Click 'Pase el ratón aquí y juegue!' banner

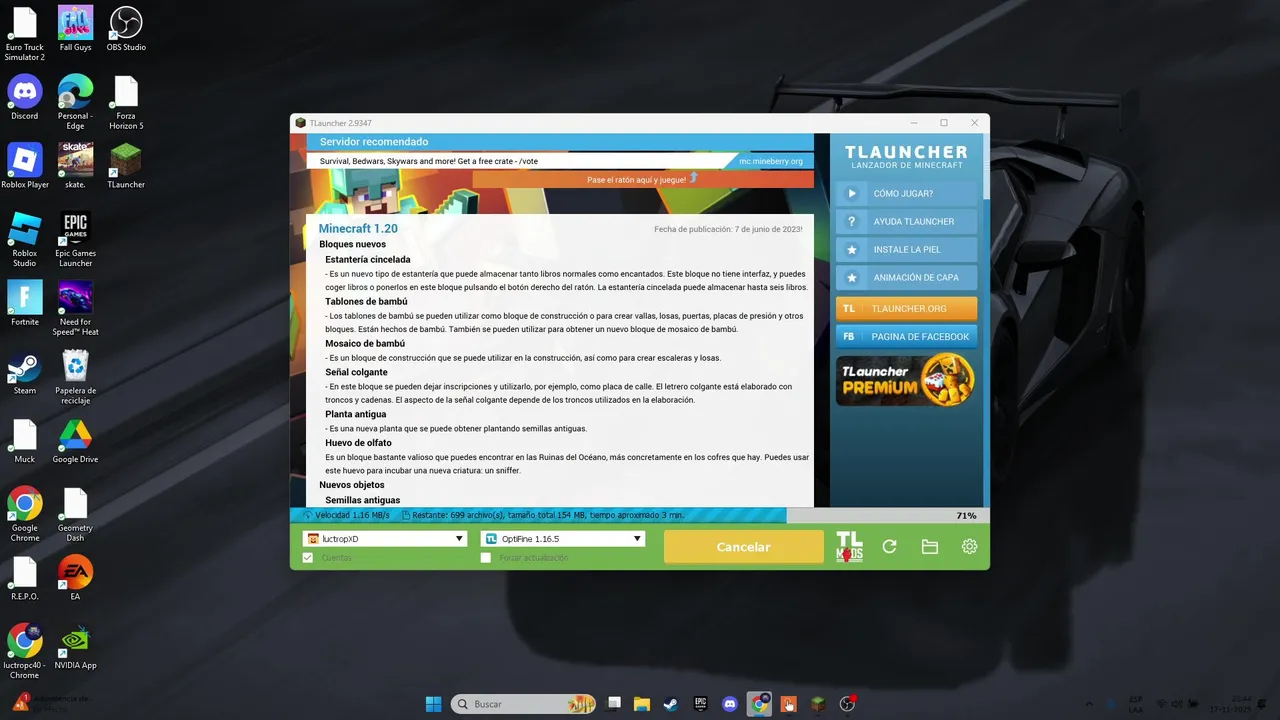click(x=642, y=179)
